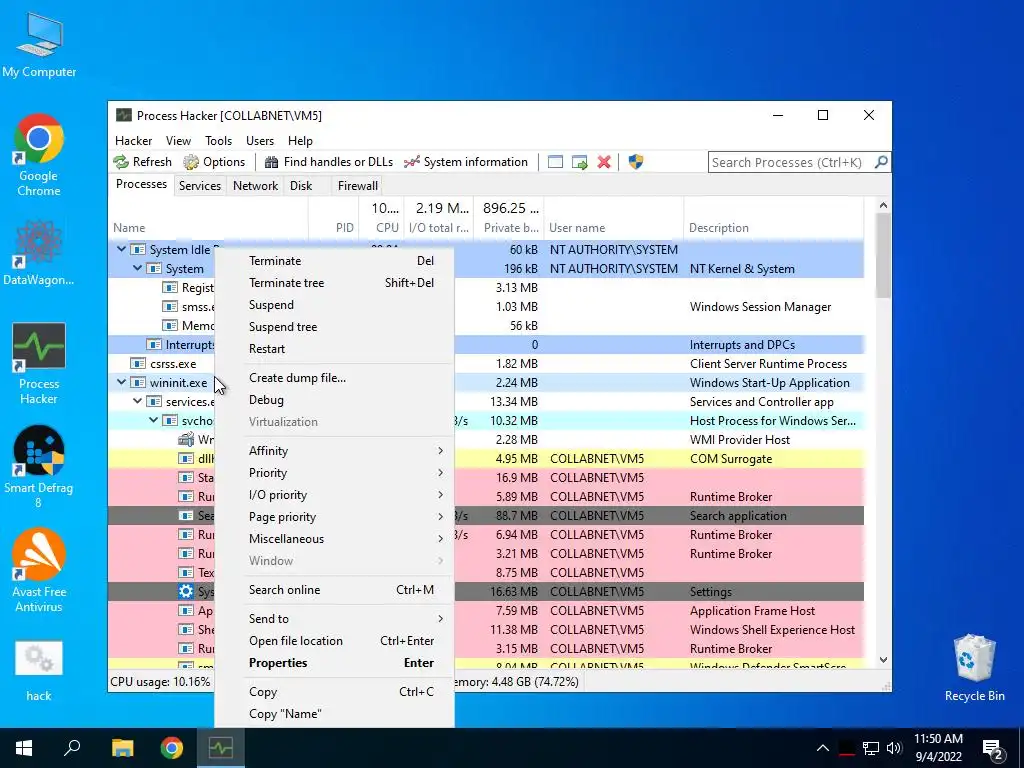Click the search magnifier icon in Process Hacker

click(x=881, y=162)
